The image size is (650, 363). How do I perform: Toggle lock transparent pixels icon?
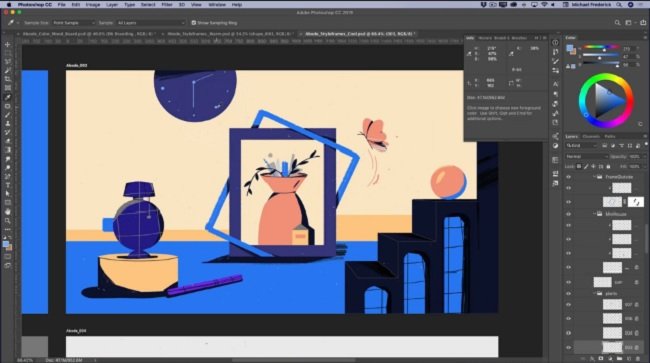click(x=579, y=167)
